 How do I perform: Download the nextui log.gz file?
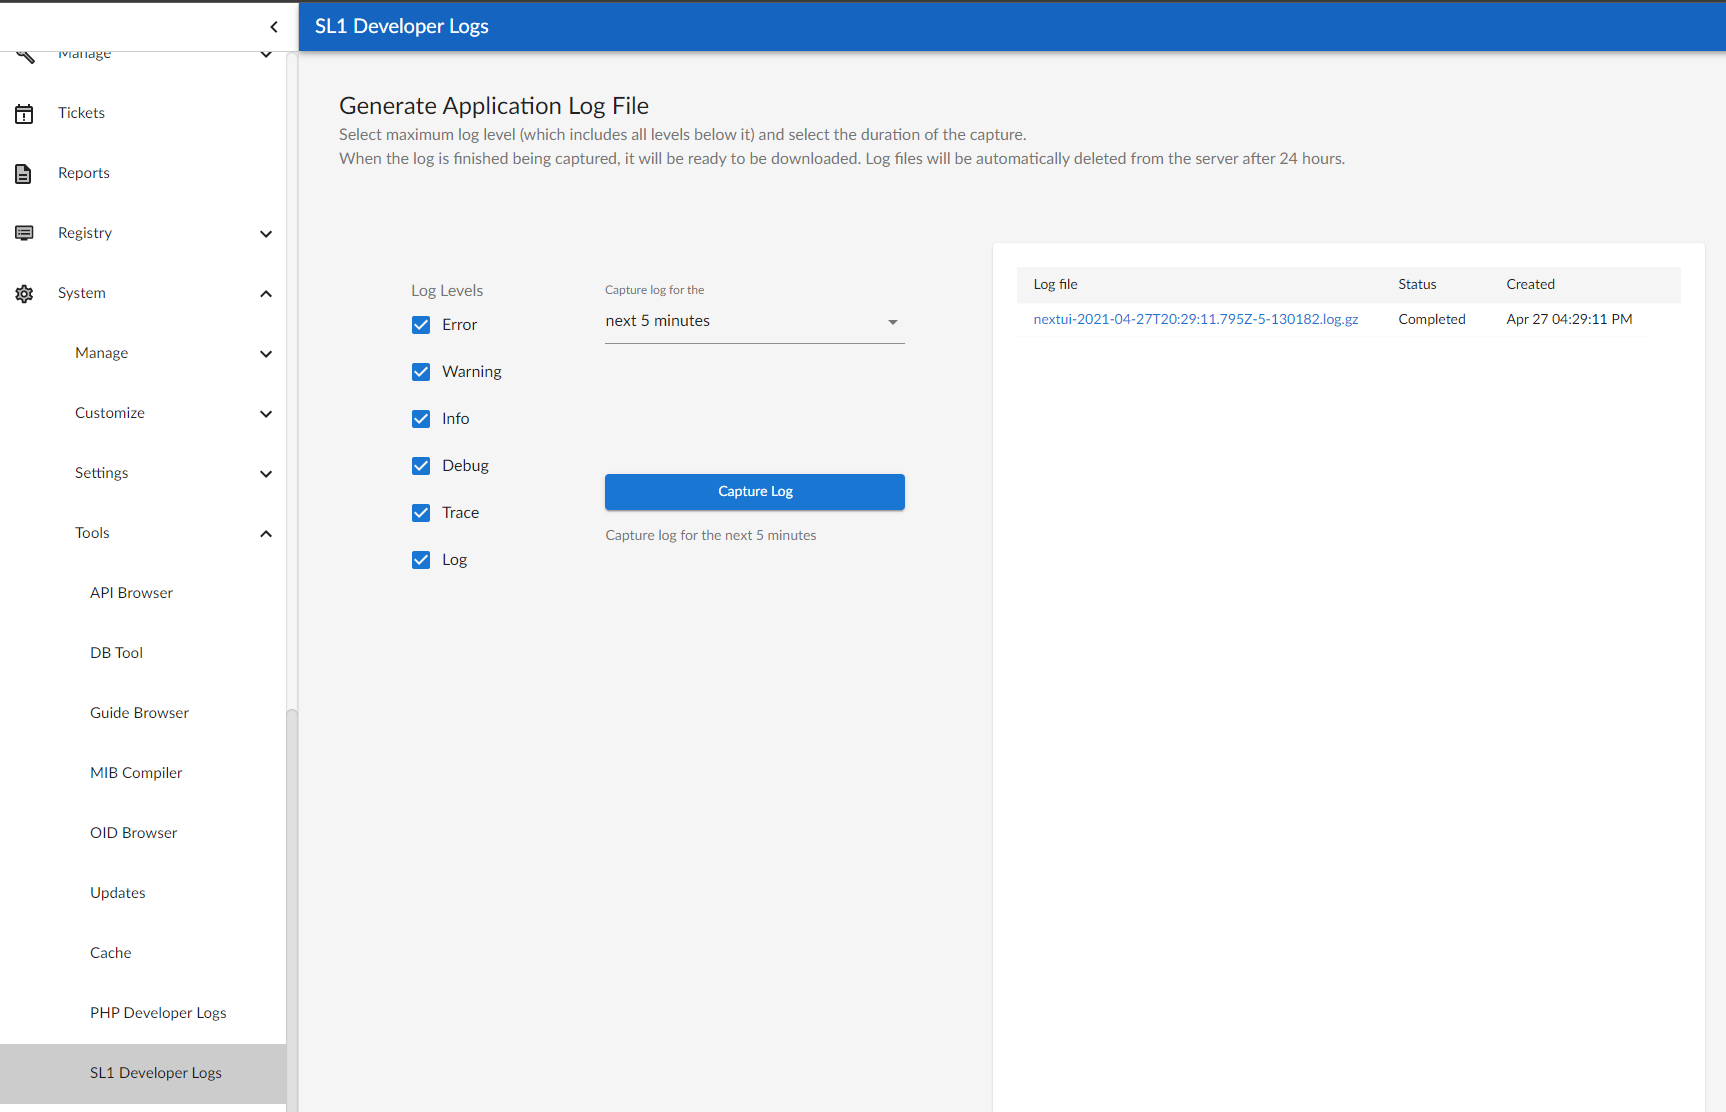click(1196, 319)
